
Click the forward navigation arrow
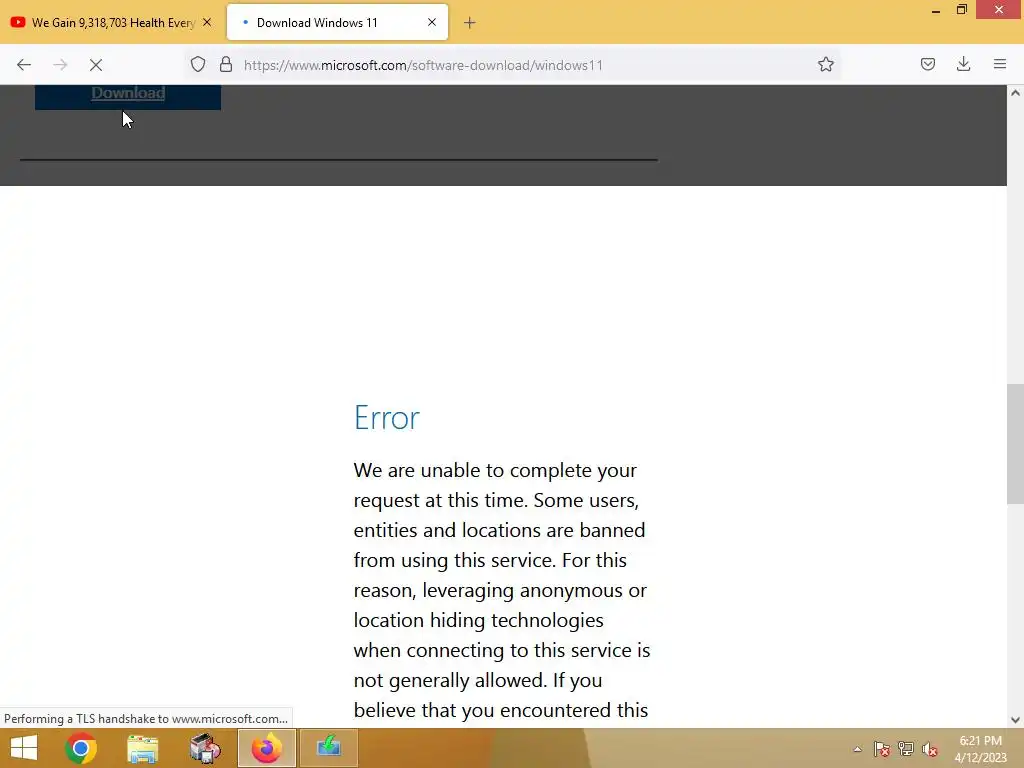(60, 65)
